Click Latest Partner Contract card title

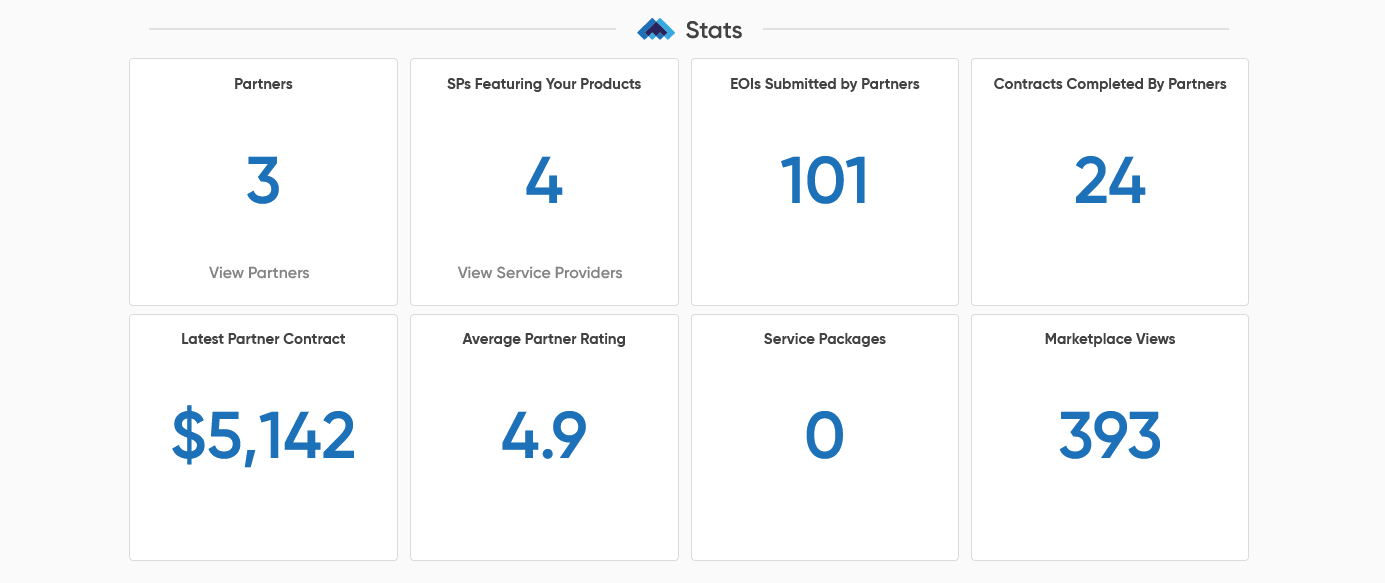(x=263, y=339)
